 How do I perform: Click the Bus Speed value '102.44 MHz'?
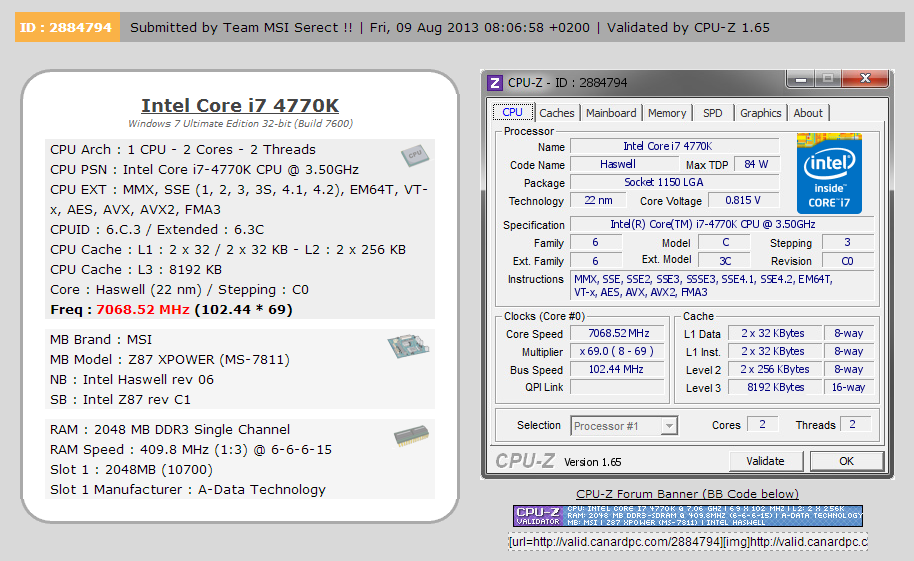[618, 370]
